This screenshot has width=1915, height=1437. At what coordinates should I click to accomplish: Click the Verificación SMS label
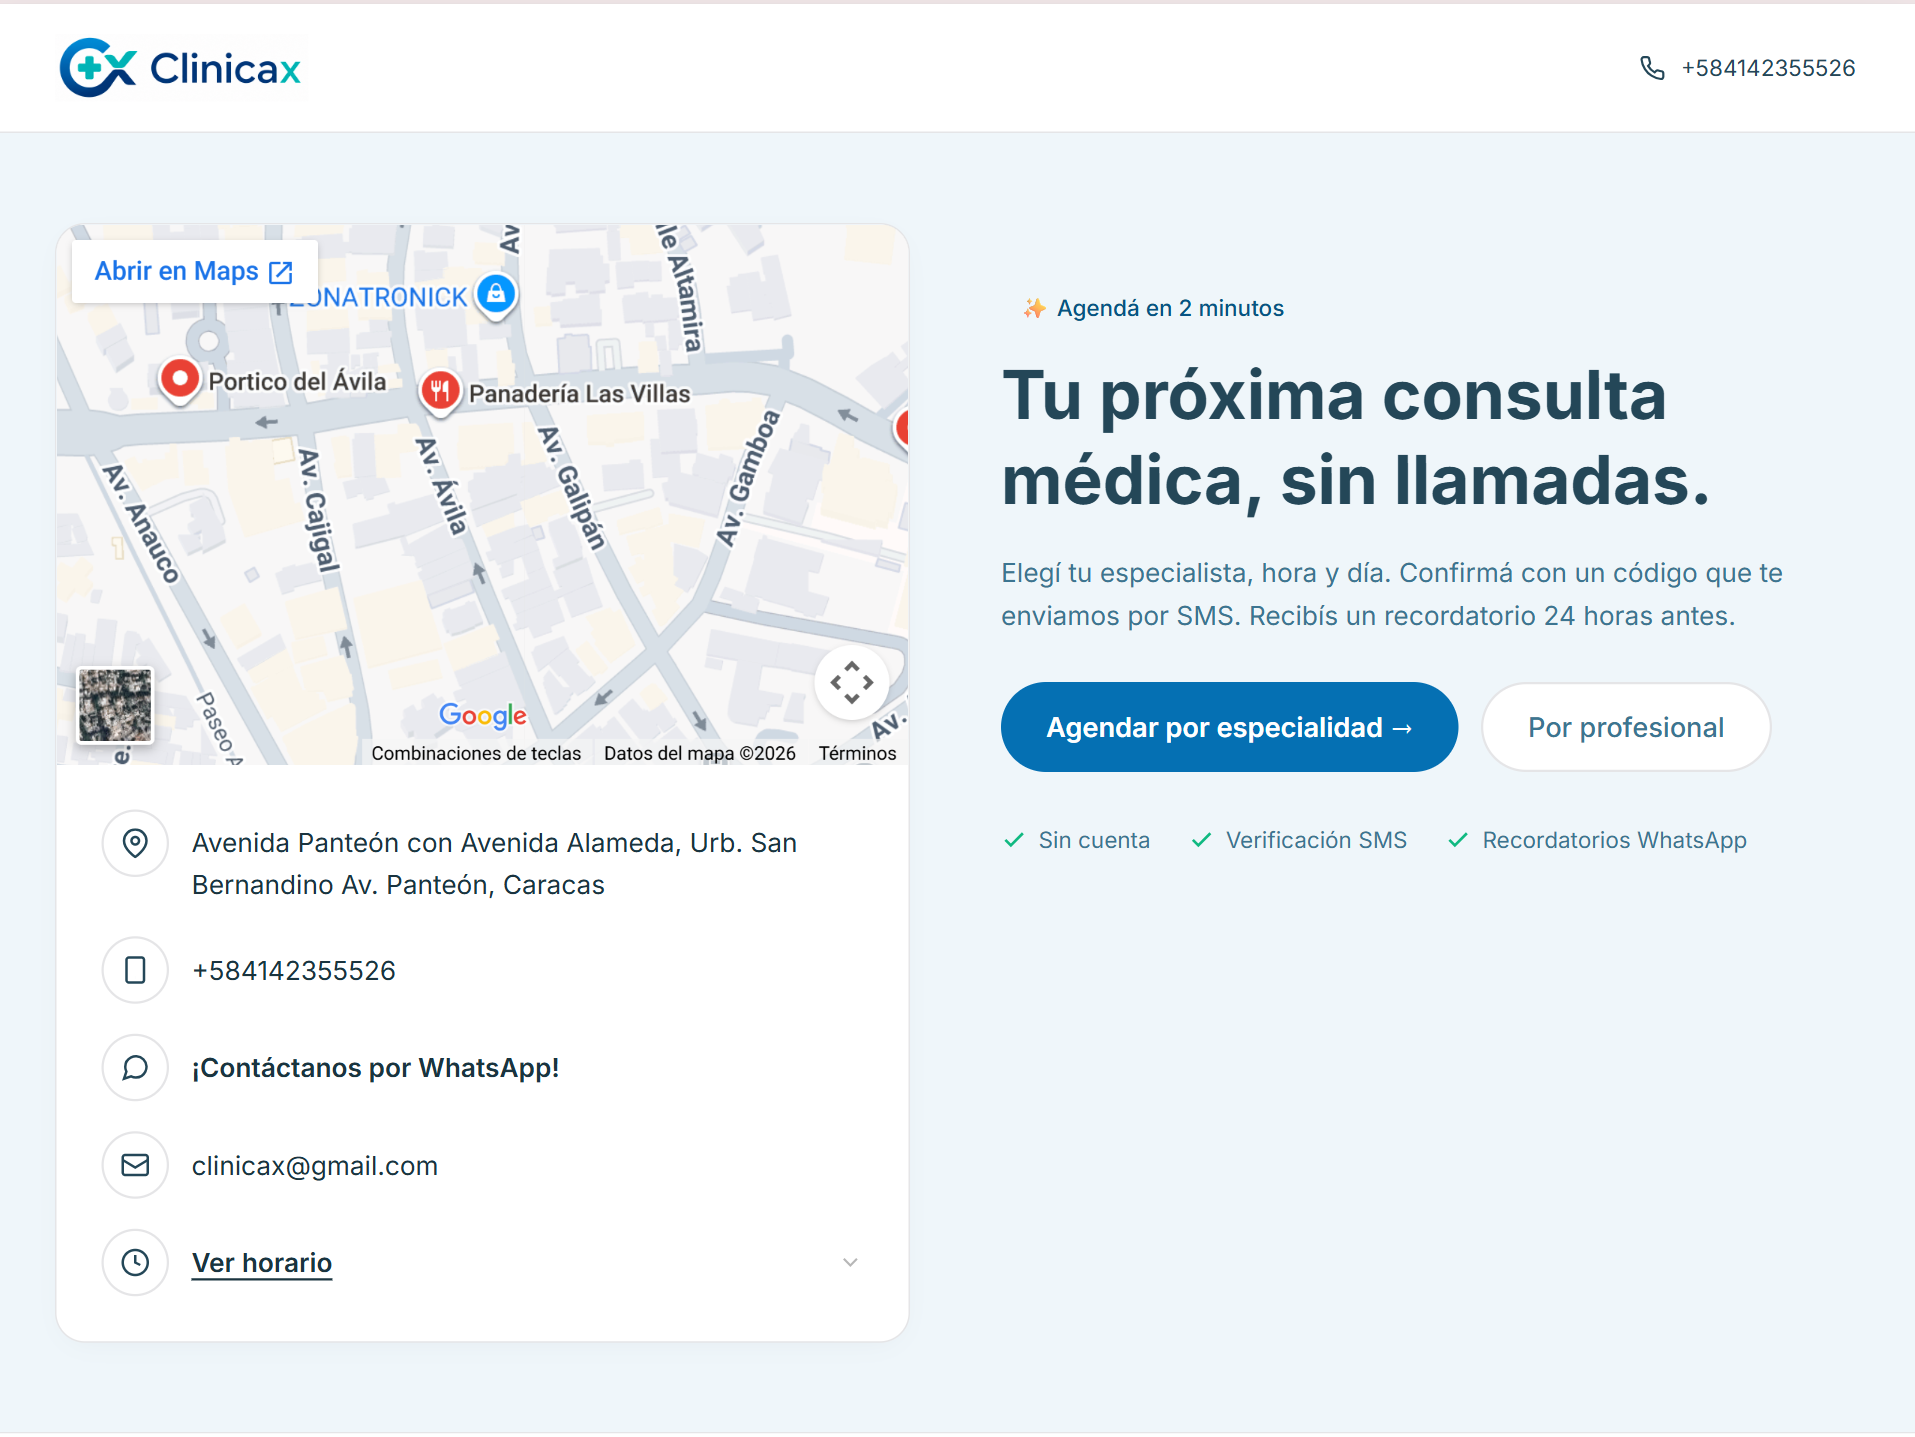1299,840
